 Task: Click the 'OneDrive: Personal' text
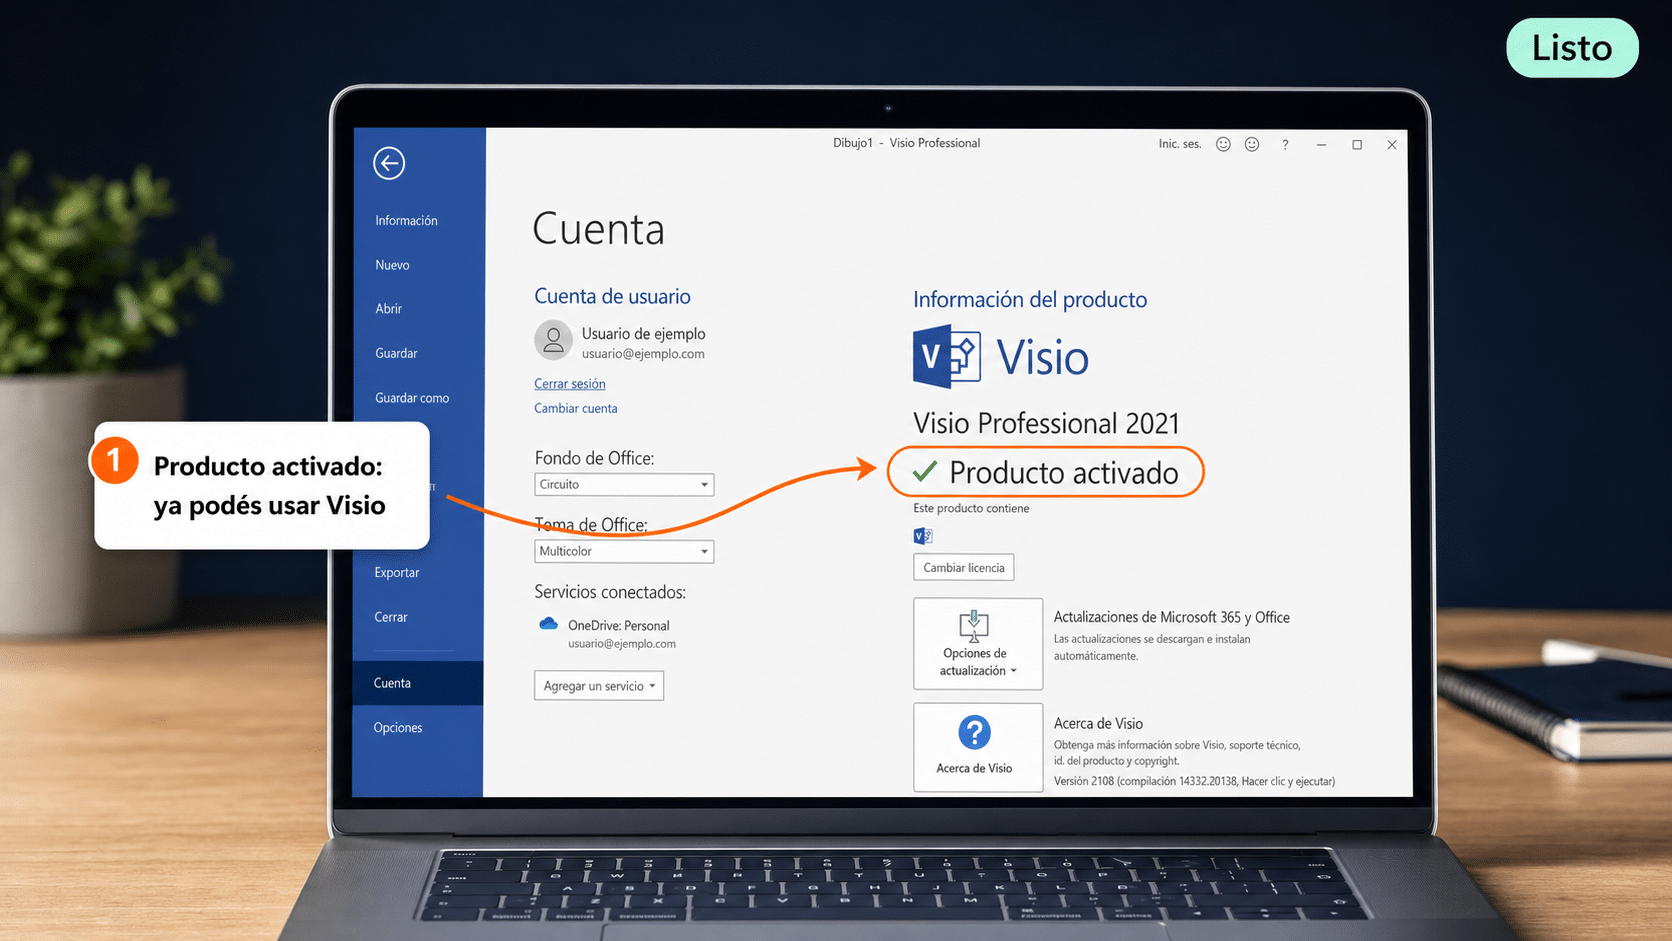pos(619,626)
